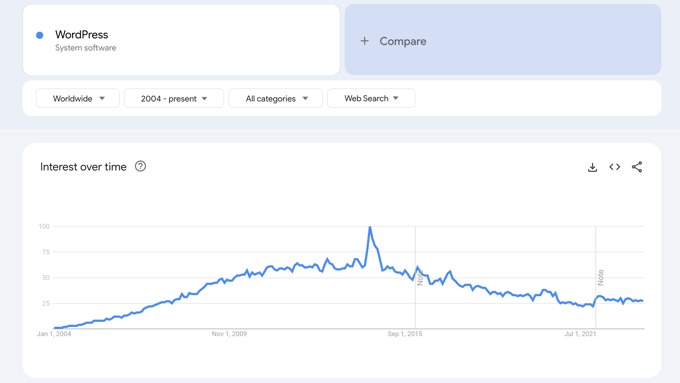The image size is (680, 383).
Task: Click the Interest over time heading
Action: [83, 167]
